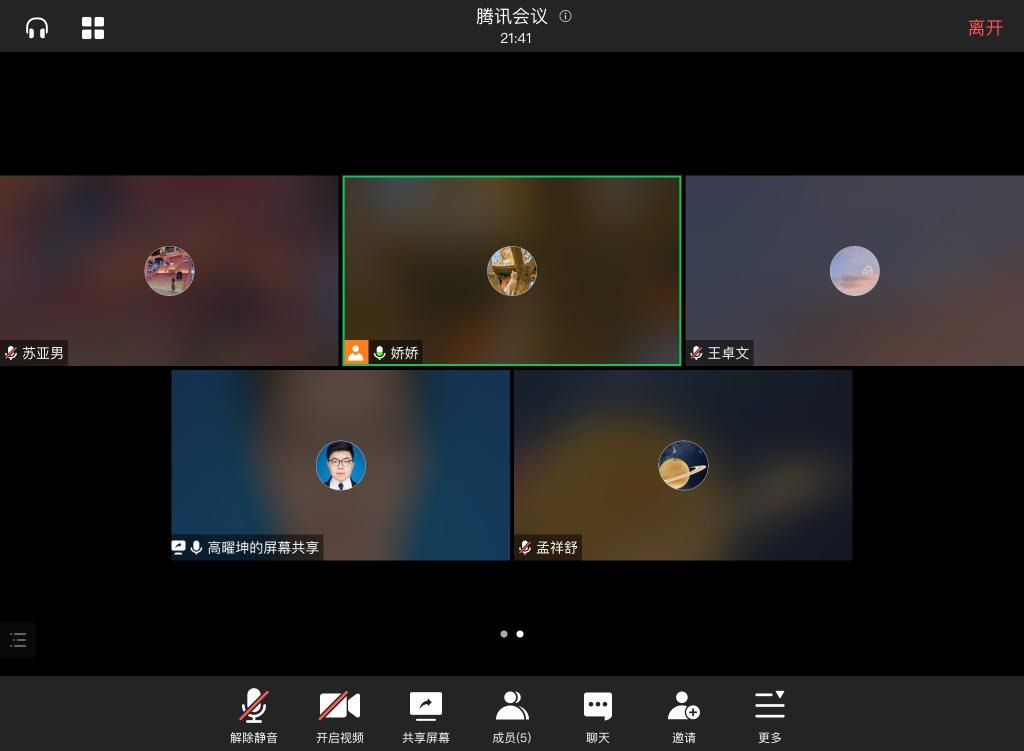Open the 成员(5) members list
Screen dimensions: 1024x751
click(512, 716)
